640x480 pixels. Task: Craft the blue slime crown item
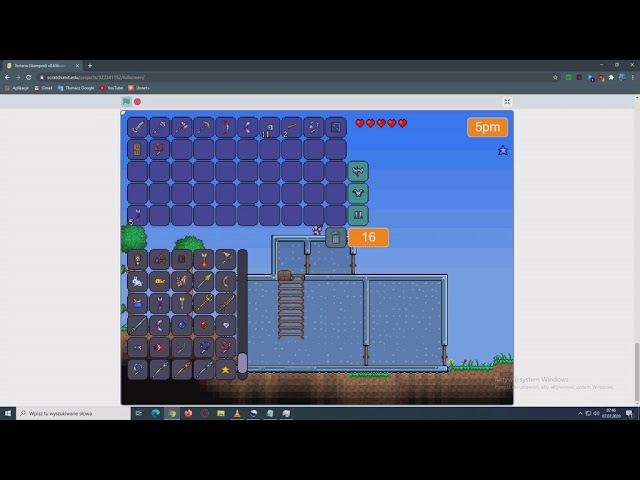coord(138,303)
